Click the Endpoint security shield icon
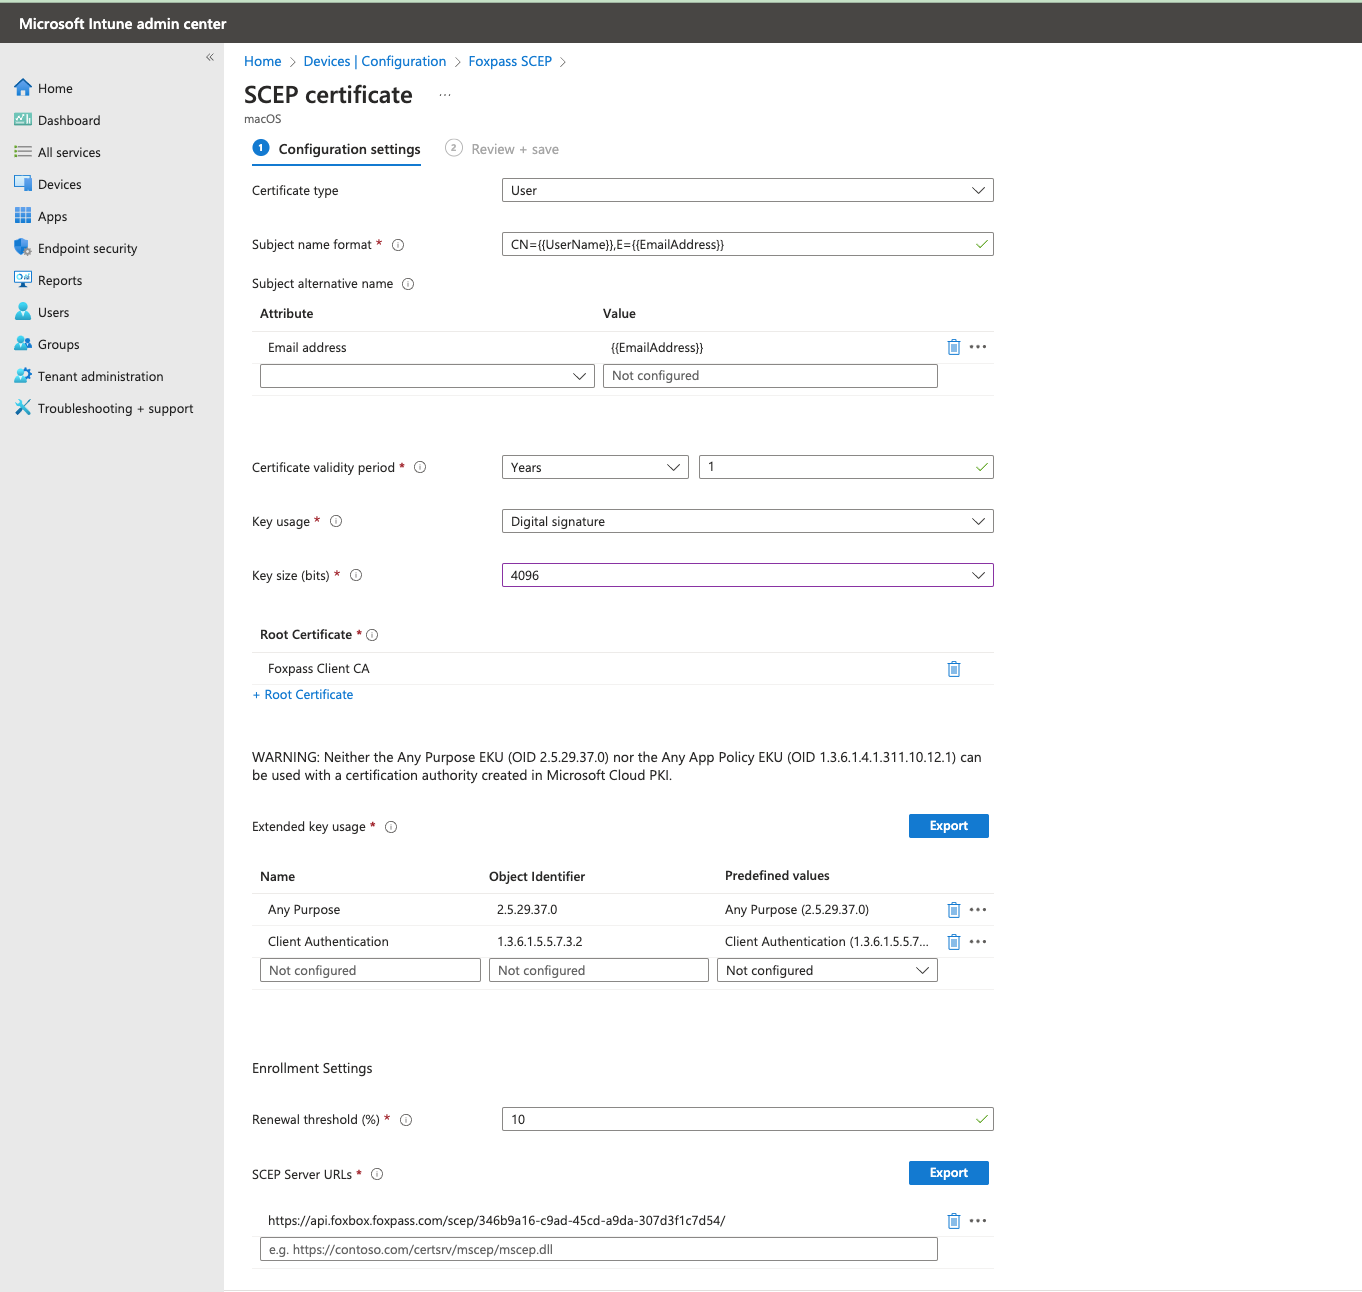 pyautogui.click(x=23, y=248)
